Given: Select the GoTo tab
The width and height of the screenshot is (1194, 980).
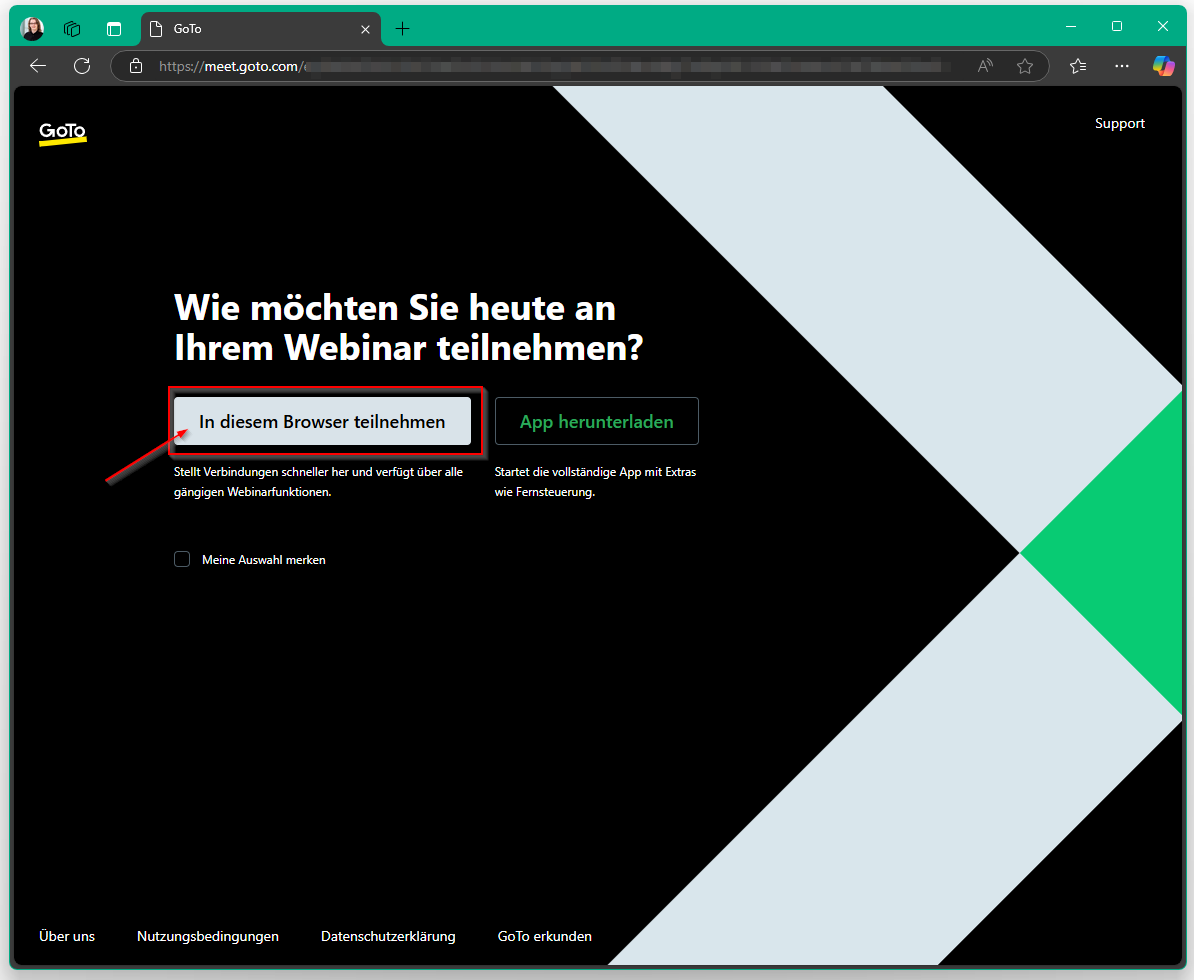Looking at the screenshot, I should [x=261, y=29].
